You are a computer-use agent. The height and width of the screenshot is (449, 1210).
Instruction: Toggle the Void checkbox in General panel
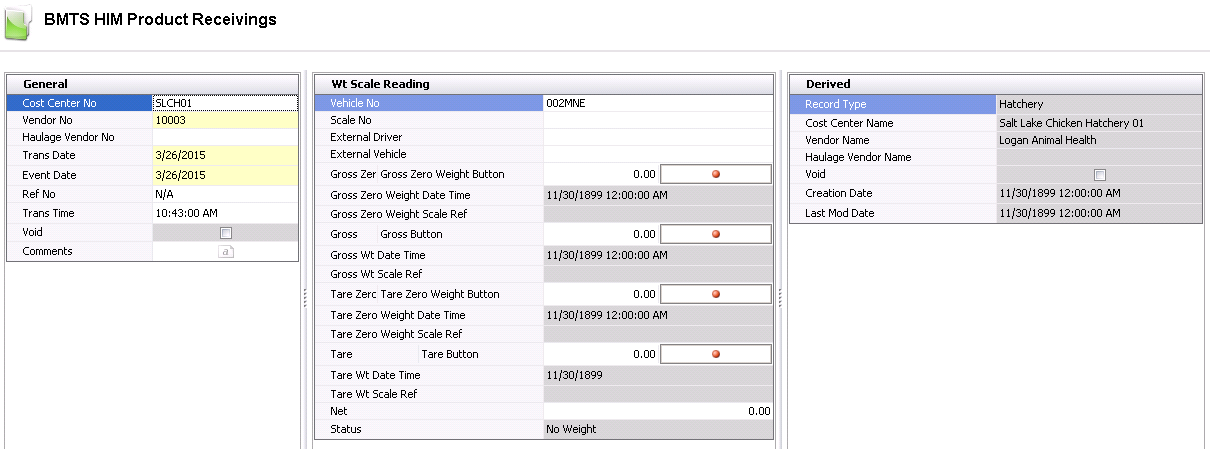[x=226, y=233]
